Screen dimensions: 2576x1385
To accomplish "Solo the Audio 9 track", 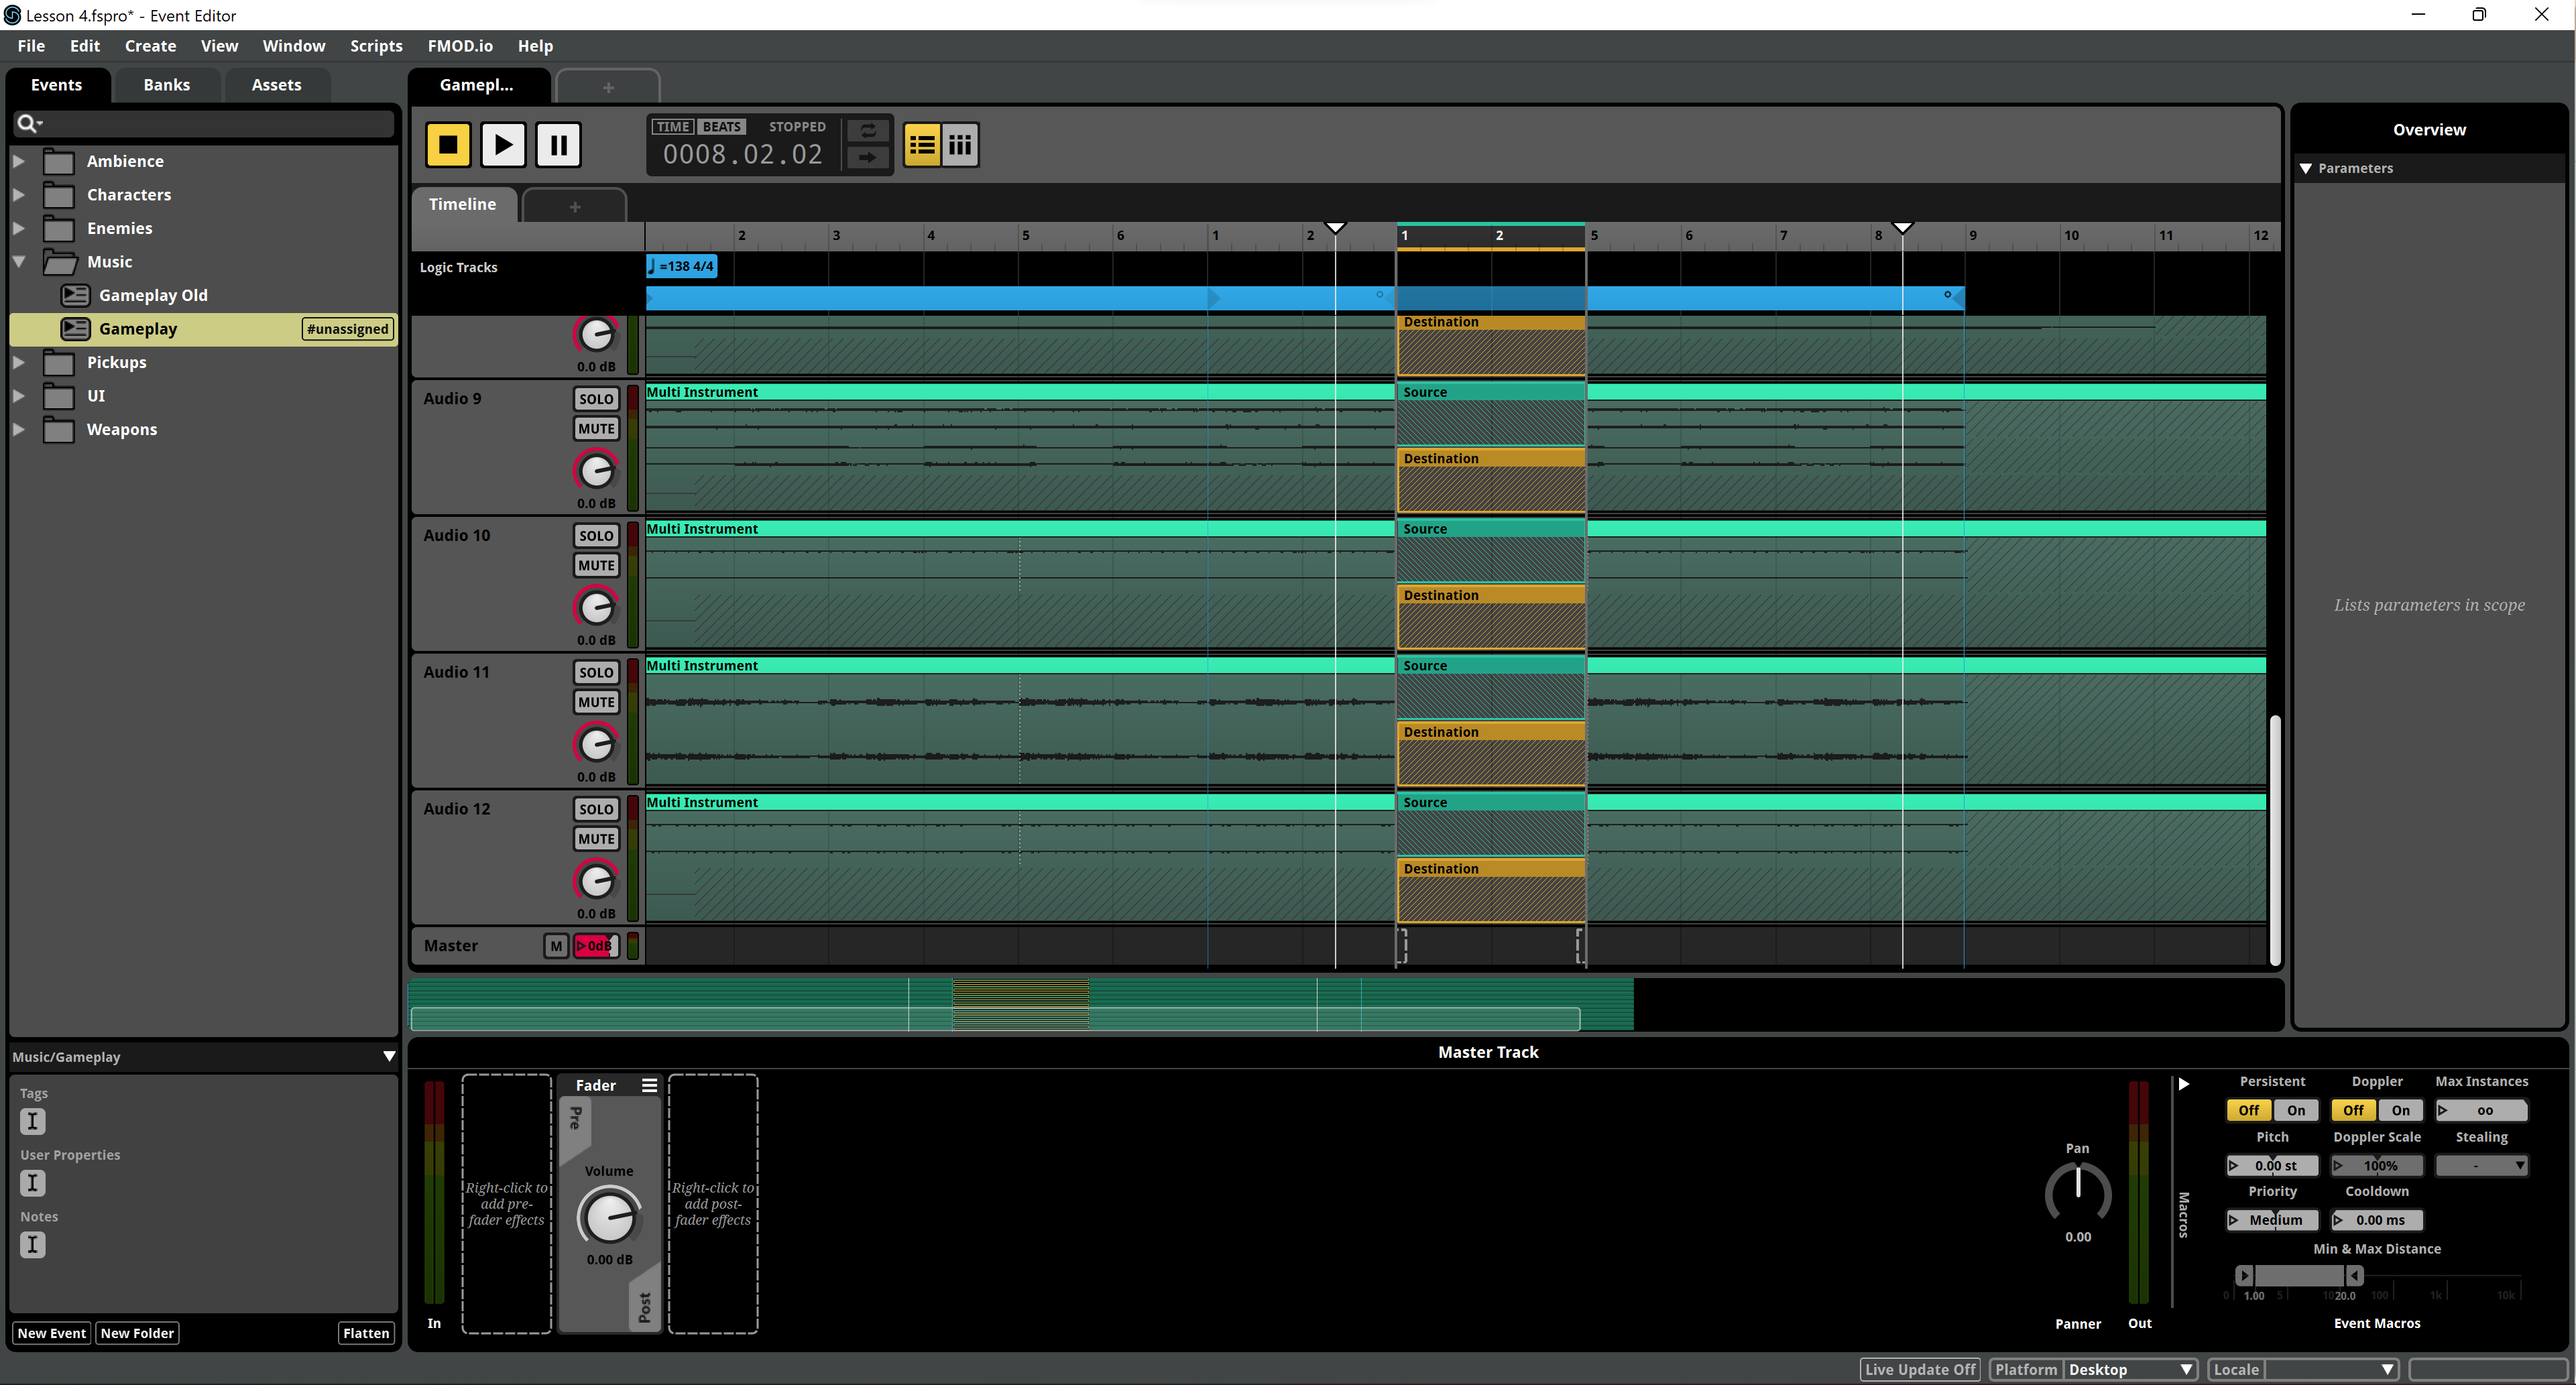I will (x=596, y=399).
